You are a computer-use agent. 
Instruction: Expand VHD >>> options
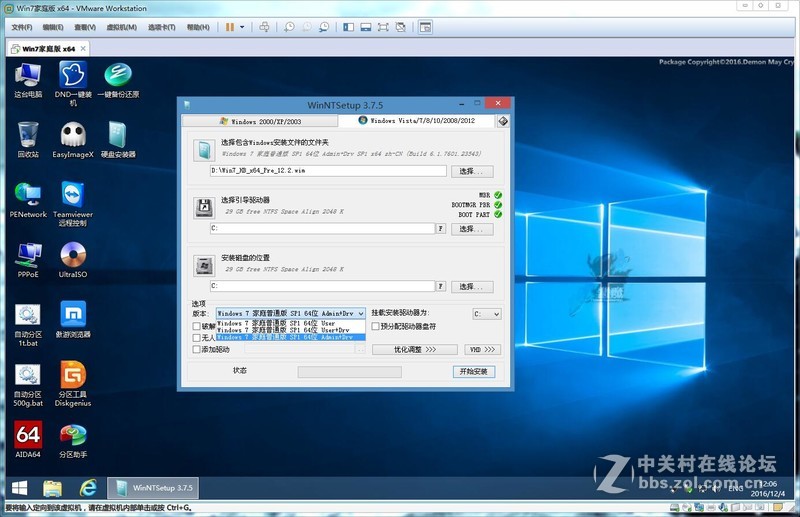pos(482,350)
